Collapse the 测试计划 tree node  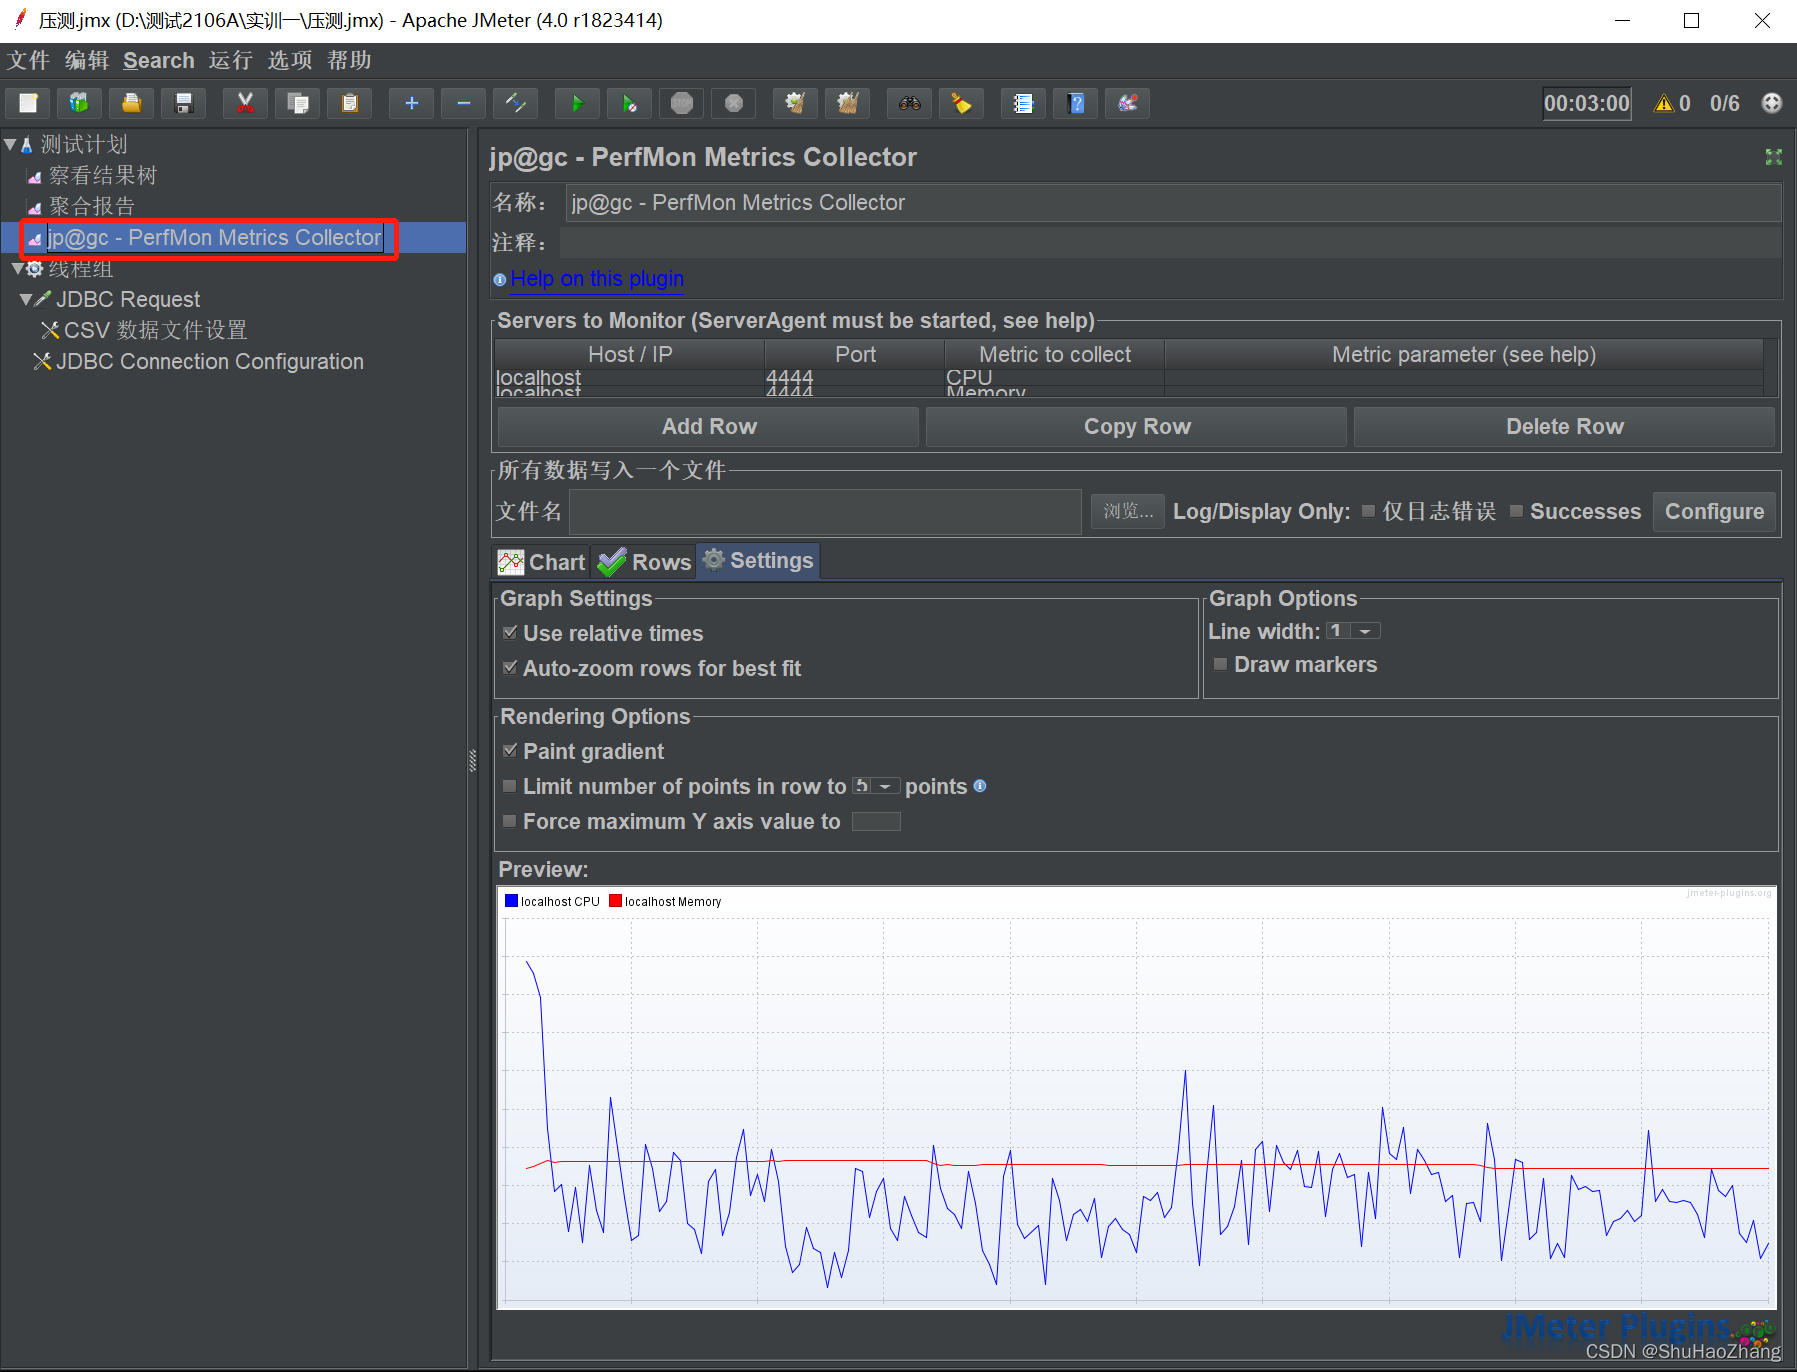coord(10,145)
